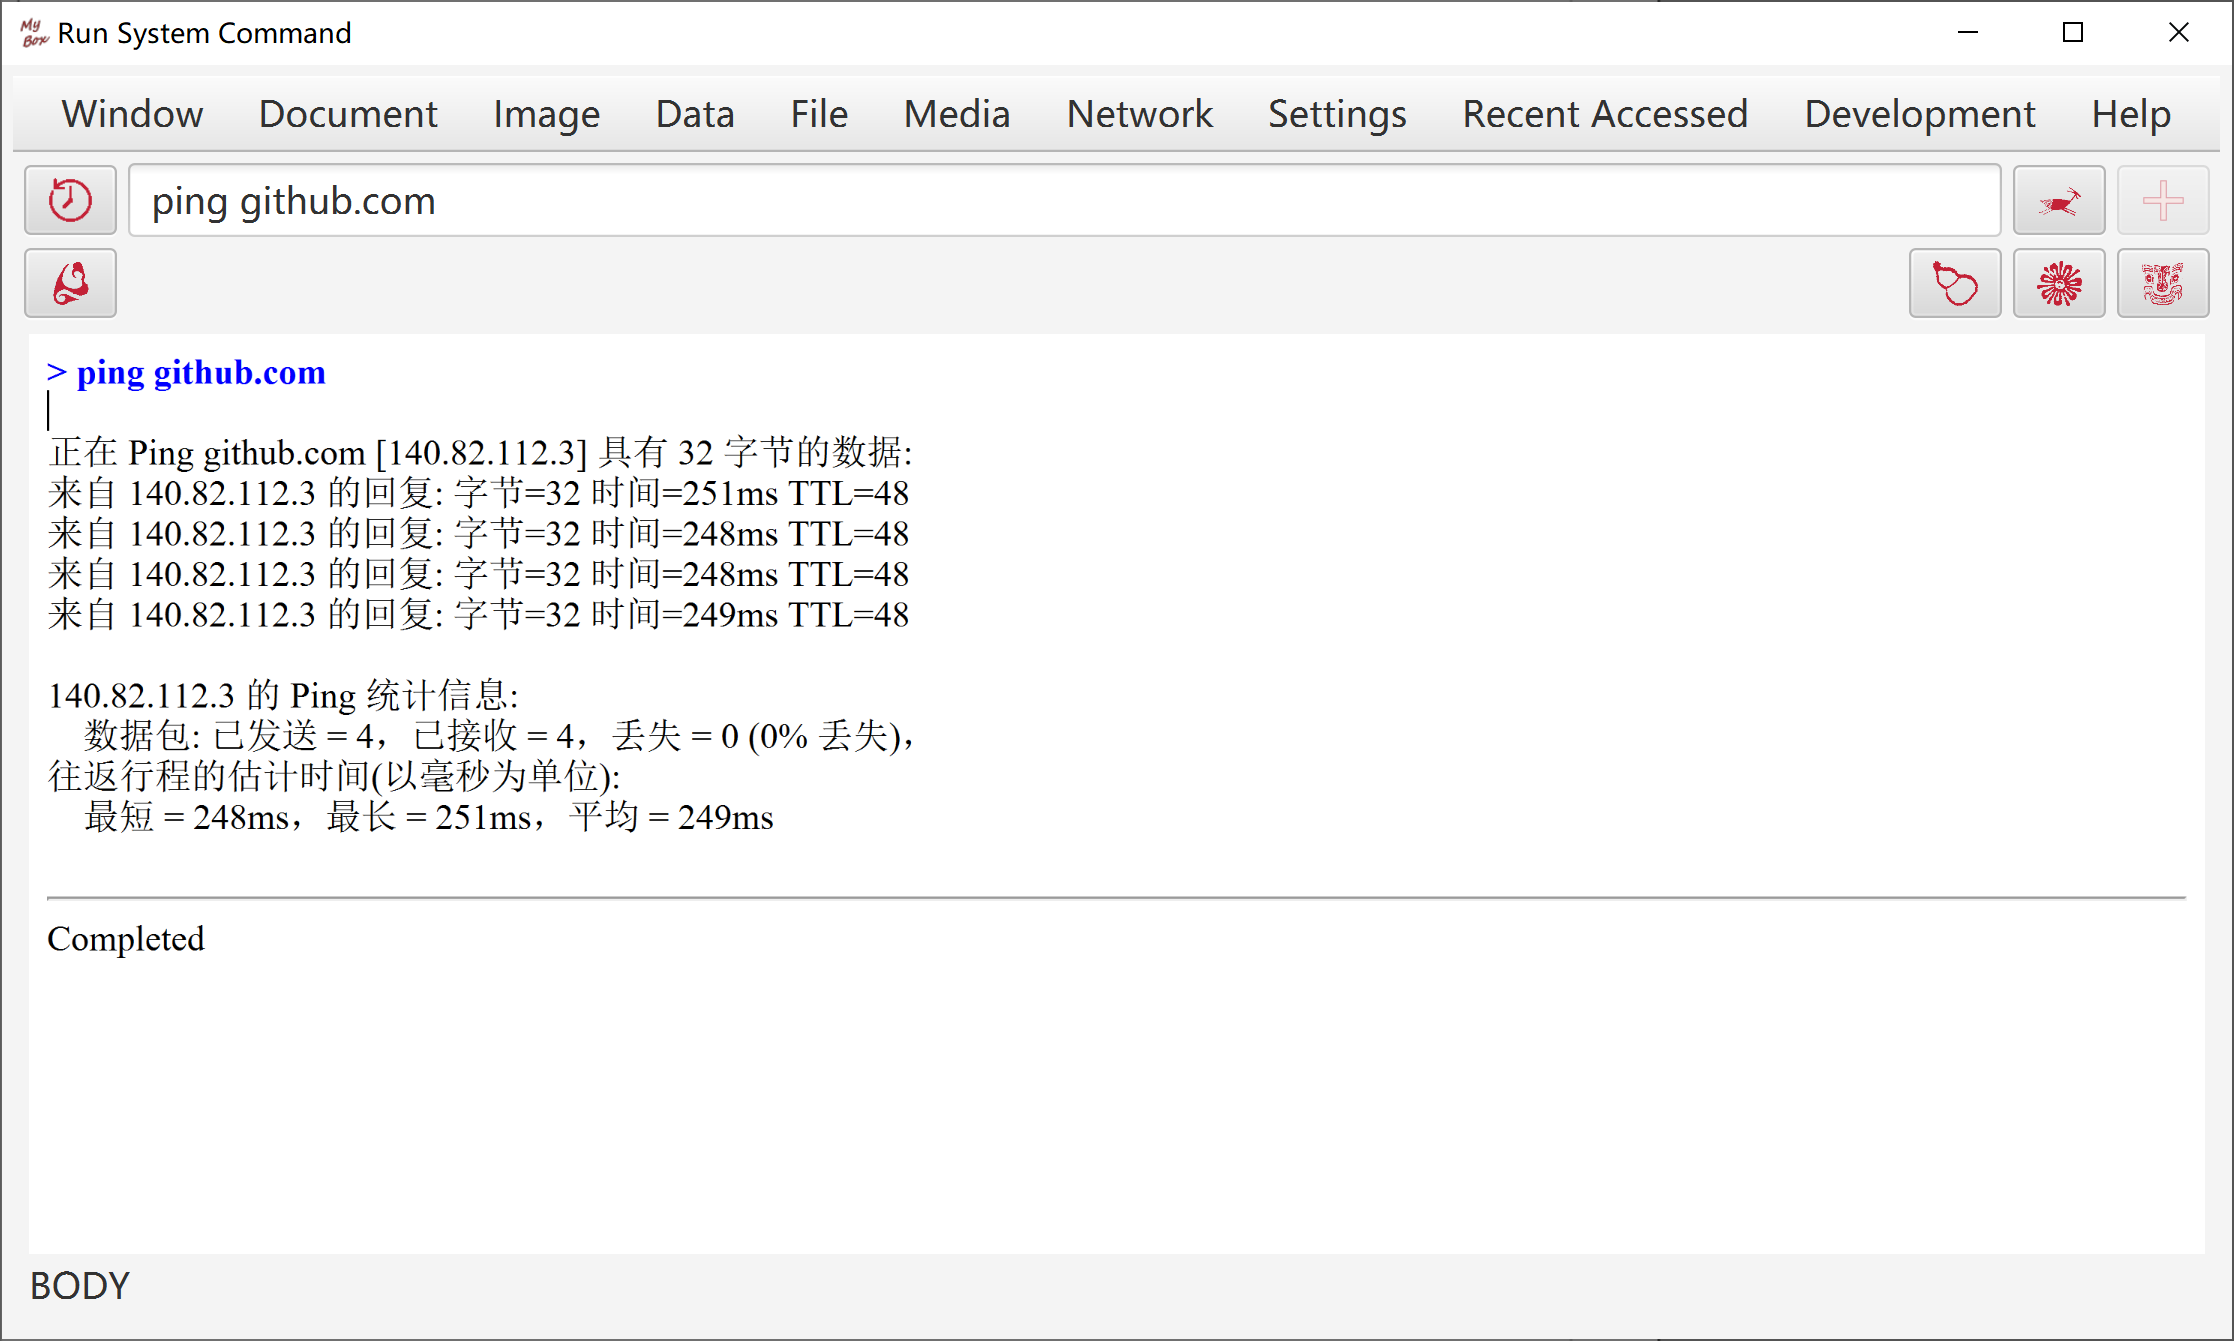Click the blue ping github.com output line

click(187, 372)
